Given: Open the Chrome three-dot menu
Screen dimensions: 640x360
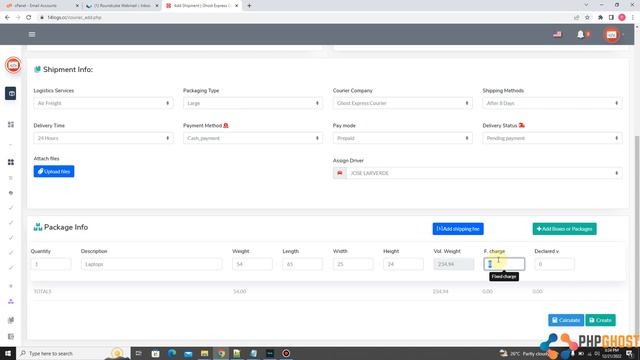Looking at the screenshot, I should 633,18.
